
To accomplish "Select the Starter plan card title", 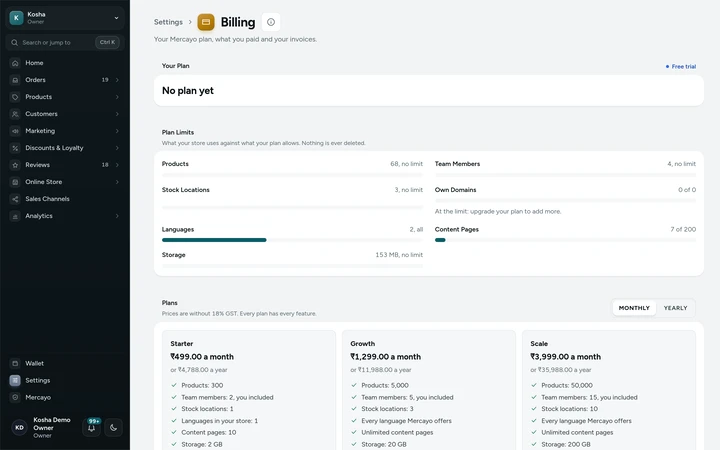I will (x=182, y=343).
